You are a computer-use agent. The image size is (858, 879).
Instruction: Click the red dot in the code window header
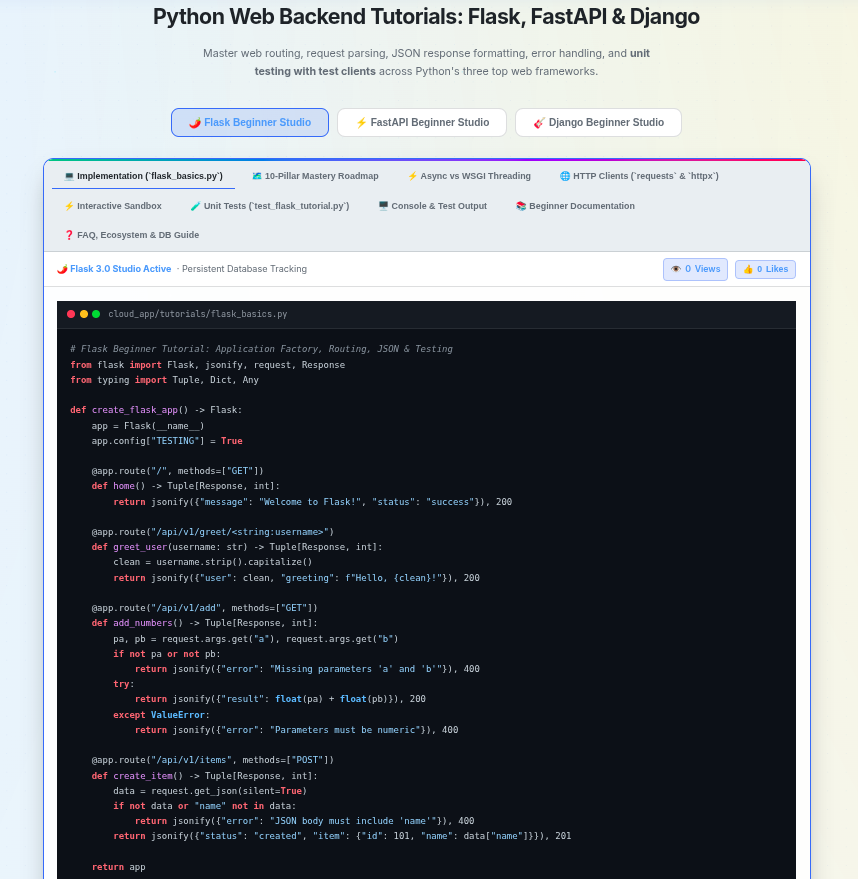click(x=71, y=314)
